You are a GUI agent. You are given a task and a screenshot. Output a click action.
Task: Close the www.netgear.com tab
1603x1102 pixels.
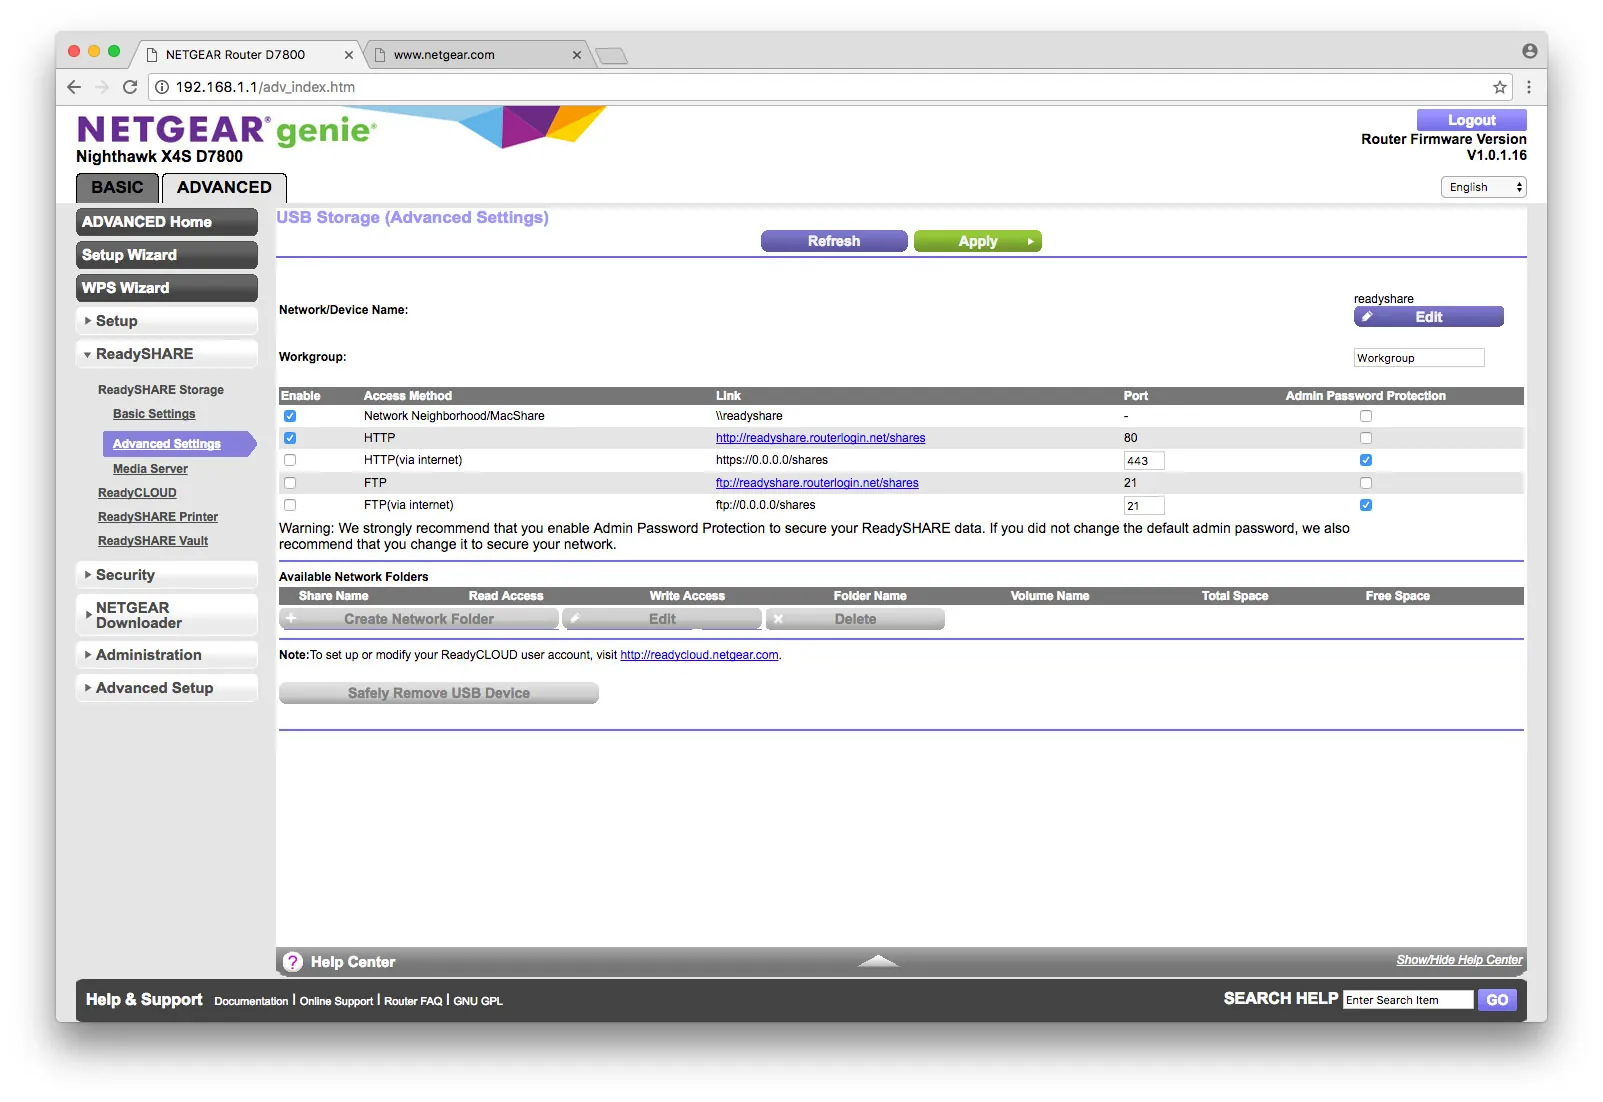(x=577, y=55)
